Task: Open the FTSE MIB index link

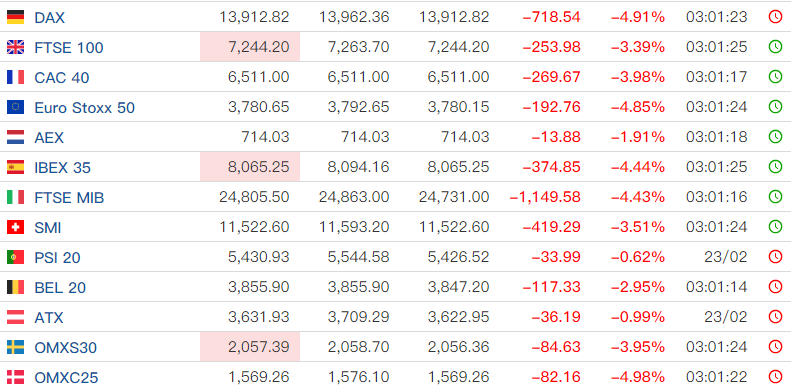Action: (69, 197)
